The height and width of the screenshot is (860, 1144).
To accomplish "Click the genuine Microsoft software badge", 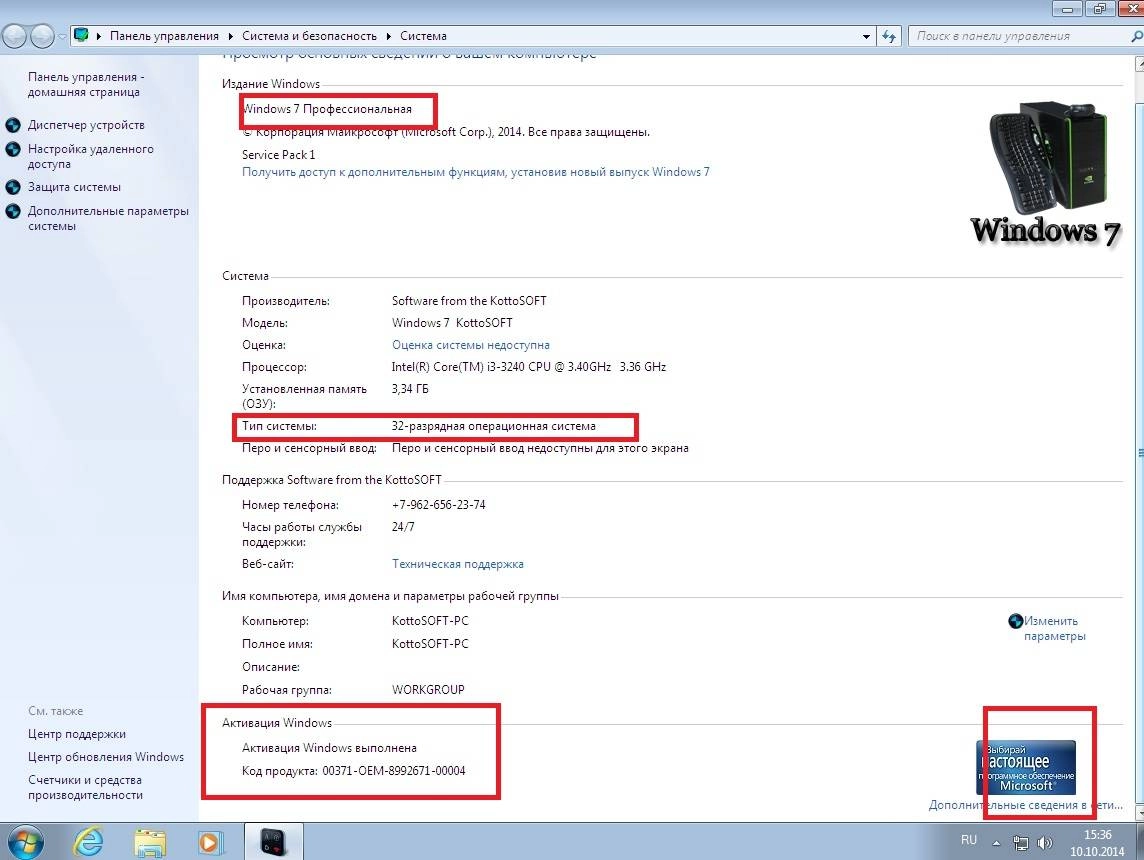I will (1026, 767).
